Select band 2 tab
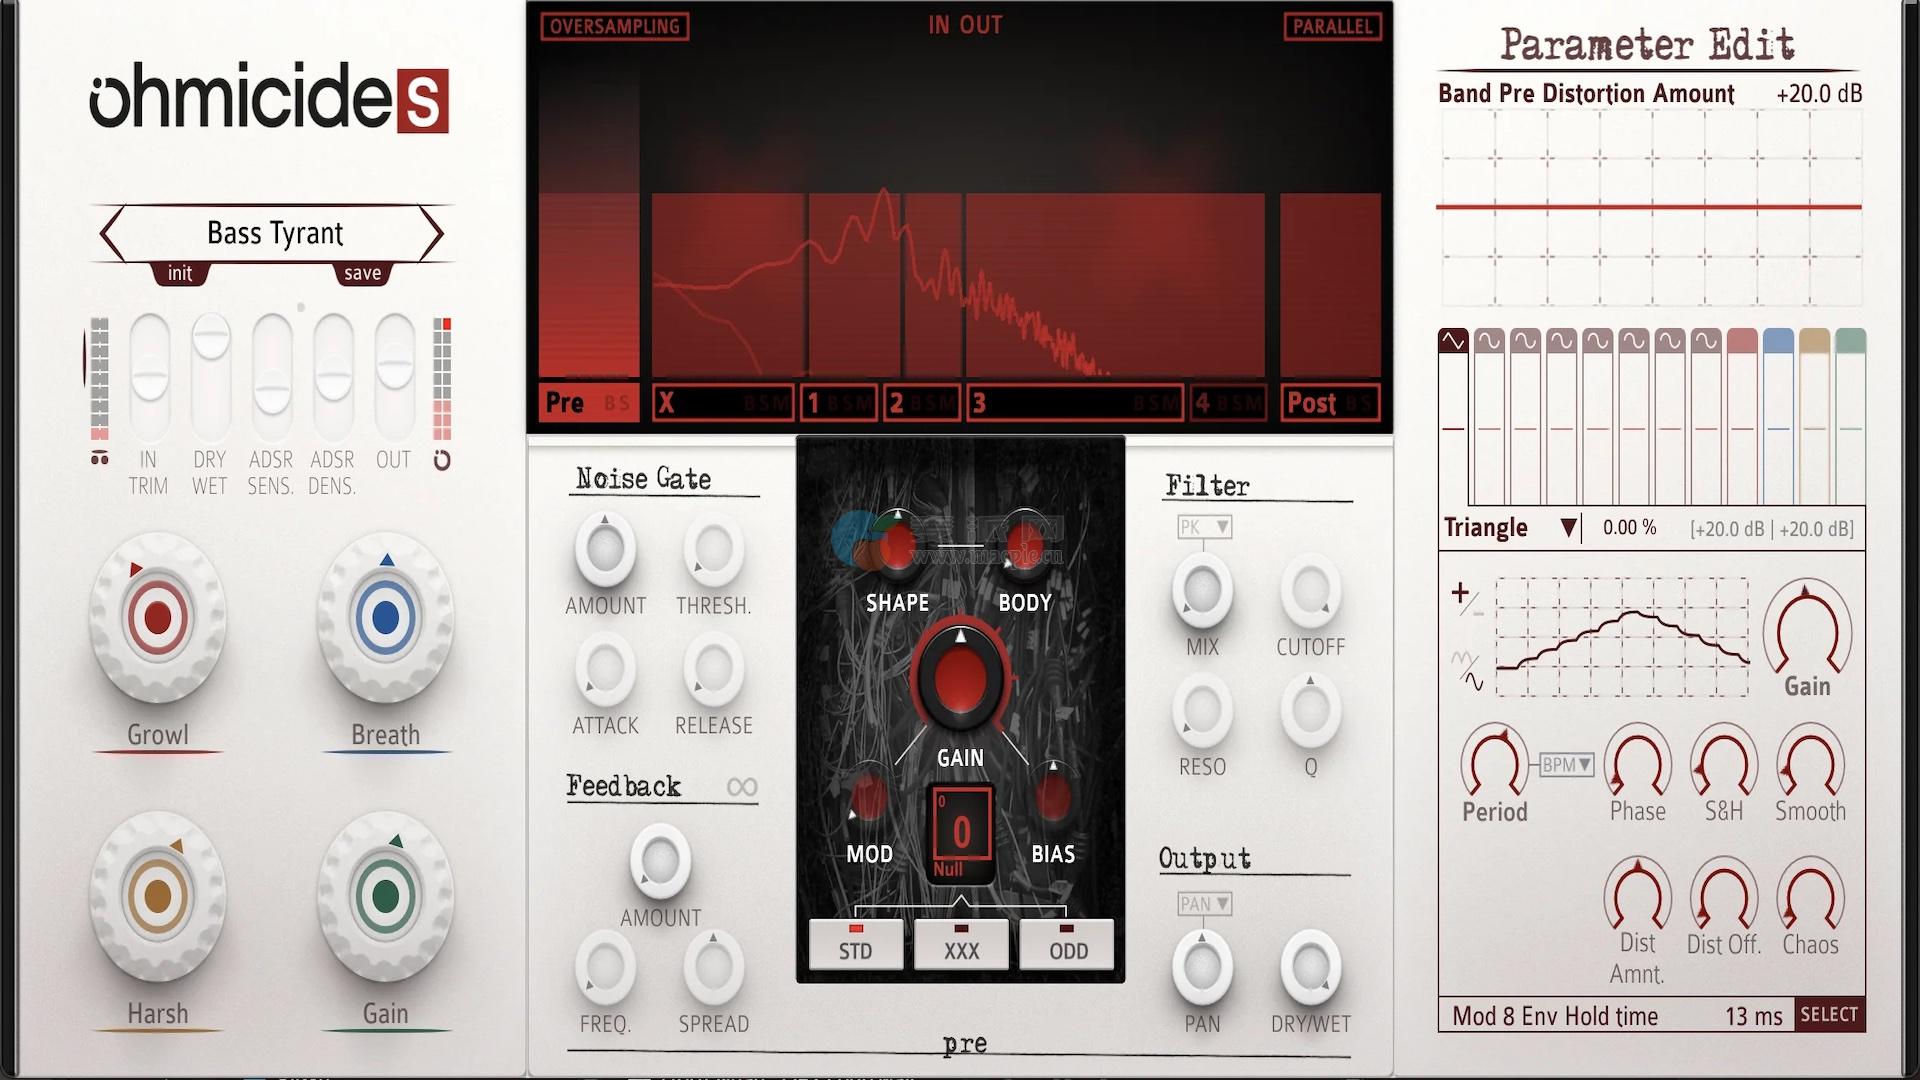This screenshot has height=1080, width=1920. pyautogui.click(x=922, y=402)
